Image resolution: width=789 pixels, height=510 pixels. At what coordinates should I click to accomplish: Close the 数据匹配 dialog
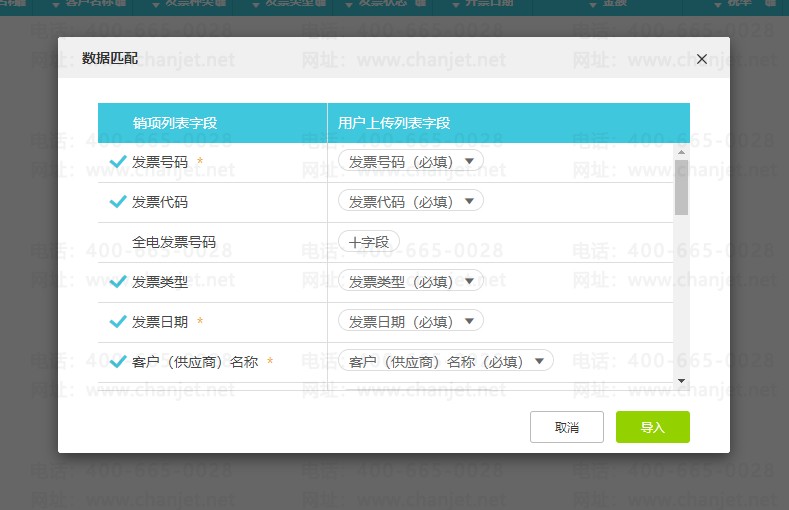(702, 59)
